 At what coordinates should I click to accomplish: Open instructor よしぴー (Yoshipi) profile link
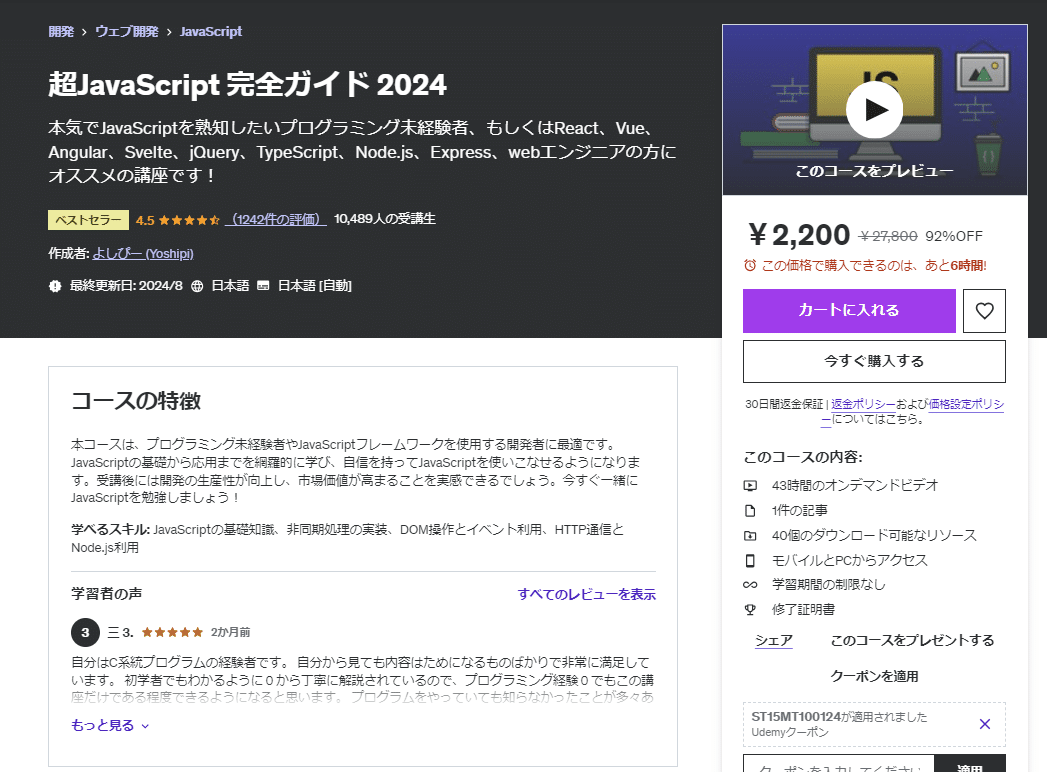(143, 254)
